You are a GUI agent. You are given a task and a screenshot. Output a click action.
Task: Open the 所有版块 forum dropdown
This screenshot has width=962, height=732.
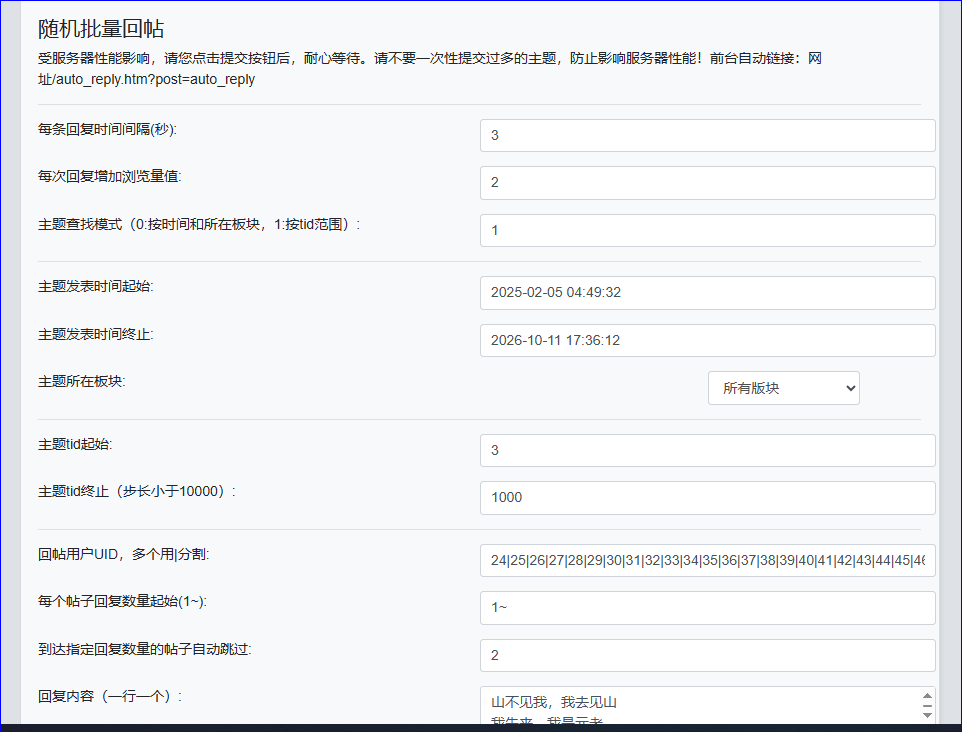tap(783, 388)
